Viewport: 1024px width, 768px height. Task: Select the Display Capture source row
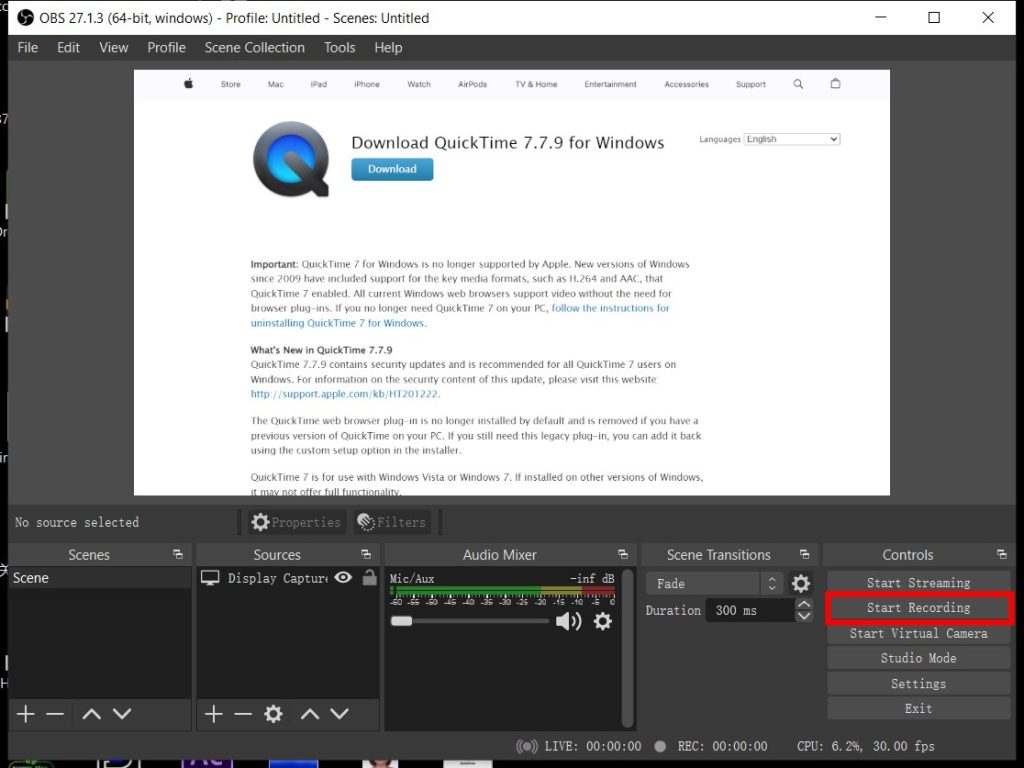(x=288, y=577)
